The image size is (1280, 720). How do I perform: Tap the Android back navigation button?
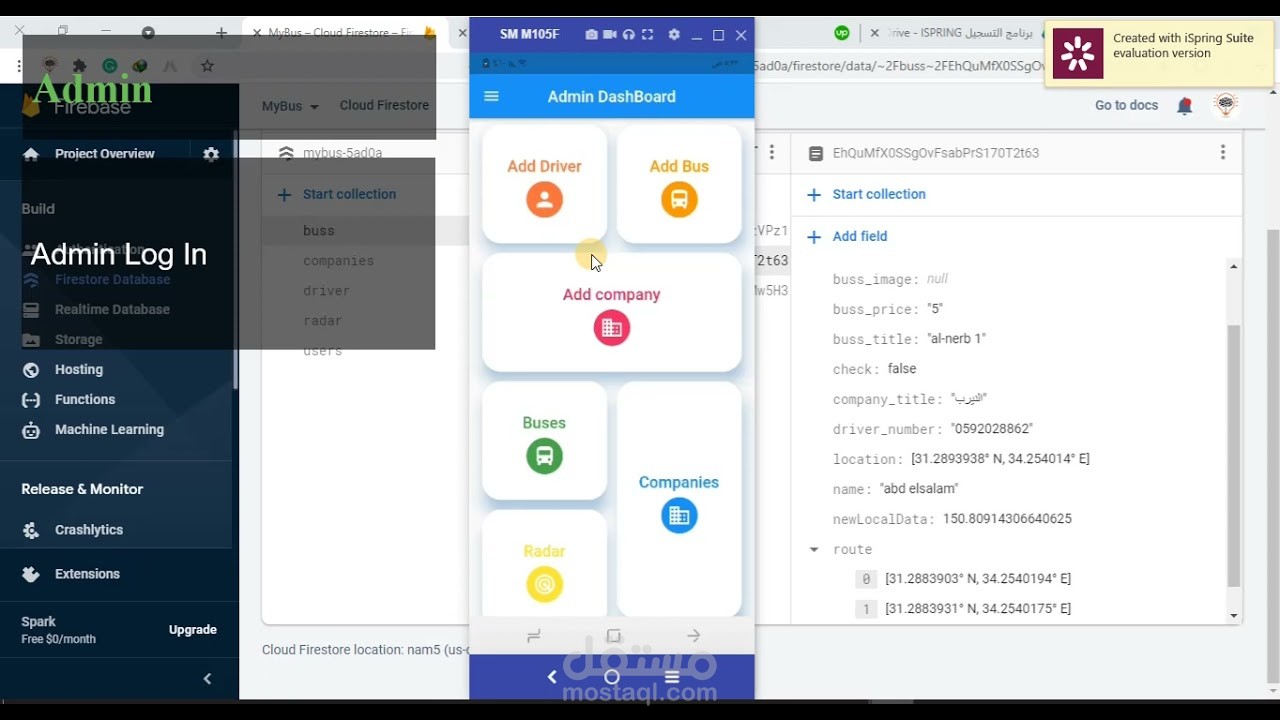click(x=552, y=677)
